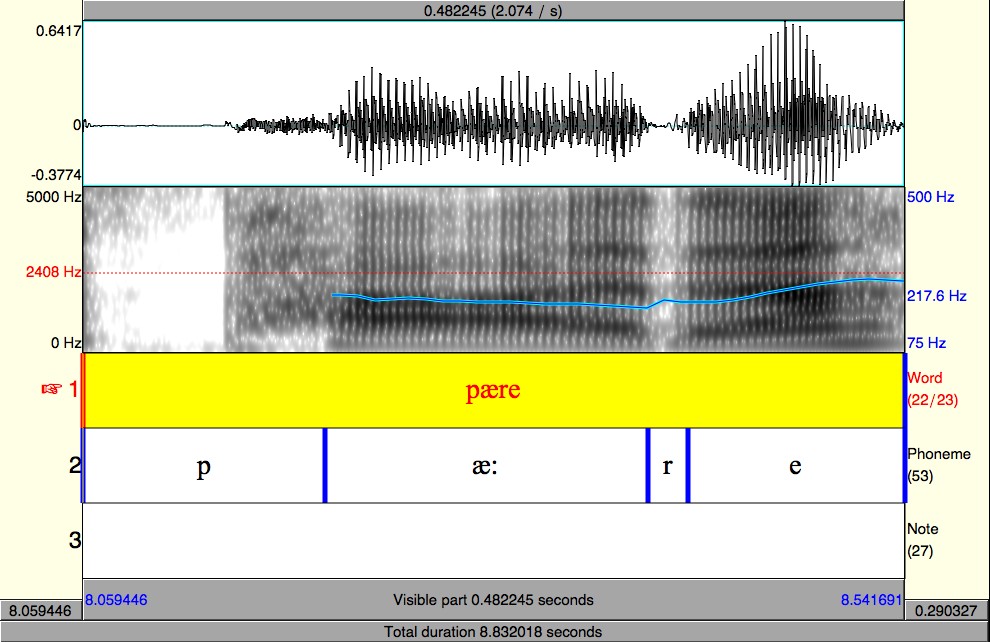The image size is (990, 642).
Task: Click the 5000 Hz spectrogram ceiling label
Action: pos(53,197)
